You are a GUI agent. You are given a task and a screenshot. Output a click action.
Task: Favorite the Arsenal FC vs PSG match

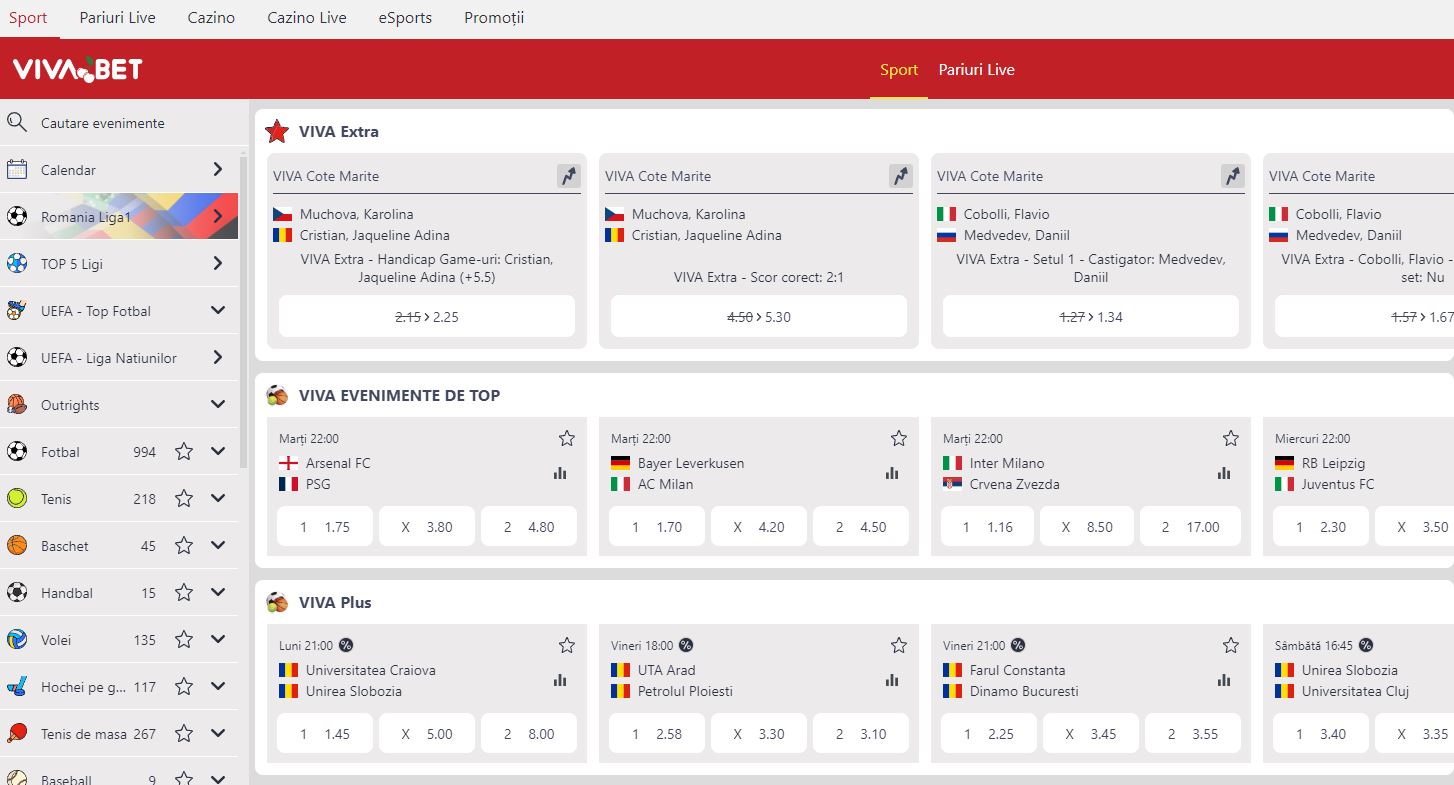click(567, 438)
